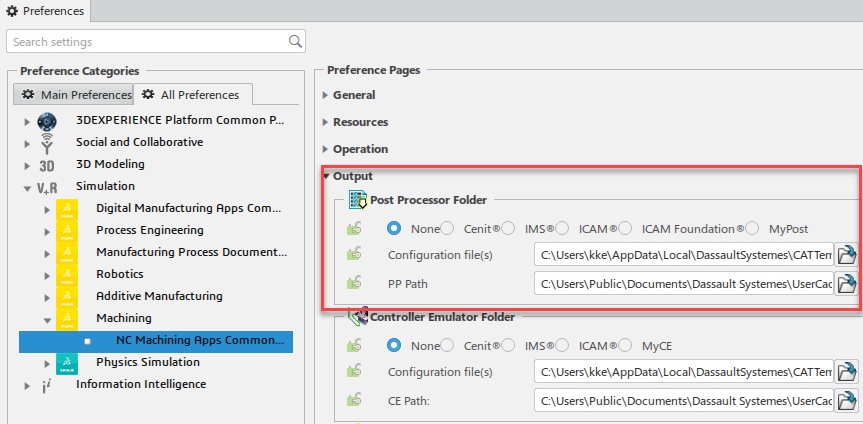This screenshot has width=863, height=424.
Task: Collapse the Machining node
Action: (x=47, y=320)
